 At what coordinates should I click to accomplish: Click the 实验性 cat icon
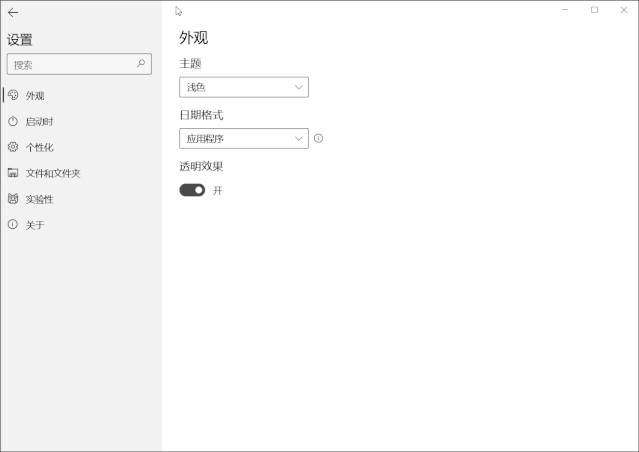click(13, 198)
